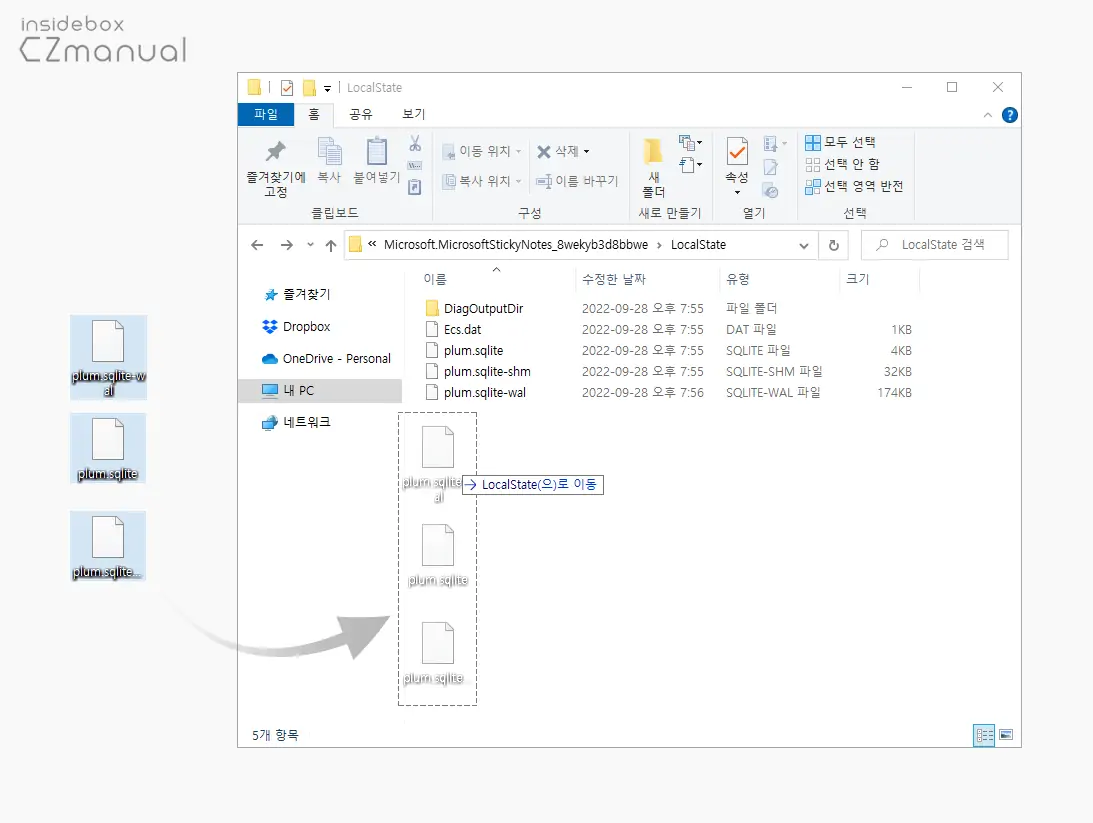Switch to the 공유 ribbon tab
Screen dimensions: 1093x823
point(360,114)
